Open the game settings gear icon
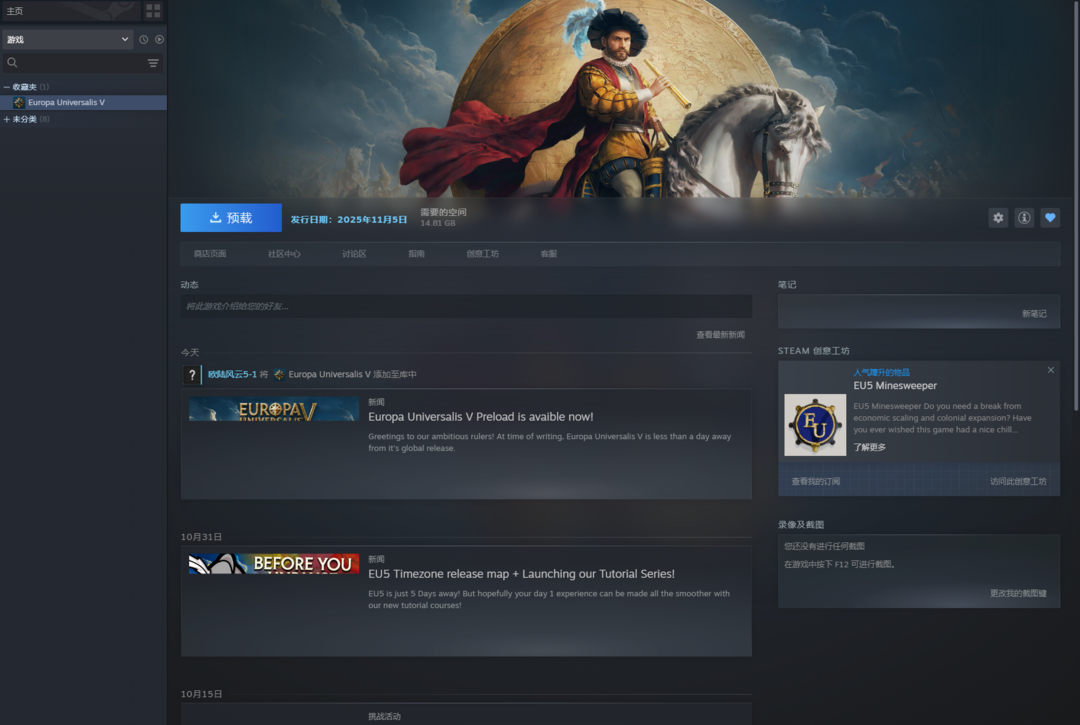The height and width of the screenshot is (725, 1080). [x=998, y=218]
